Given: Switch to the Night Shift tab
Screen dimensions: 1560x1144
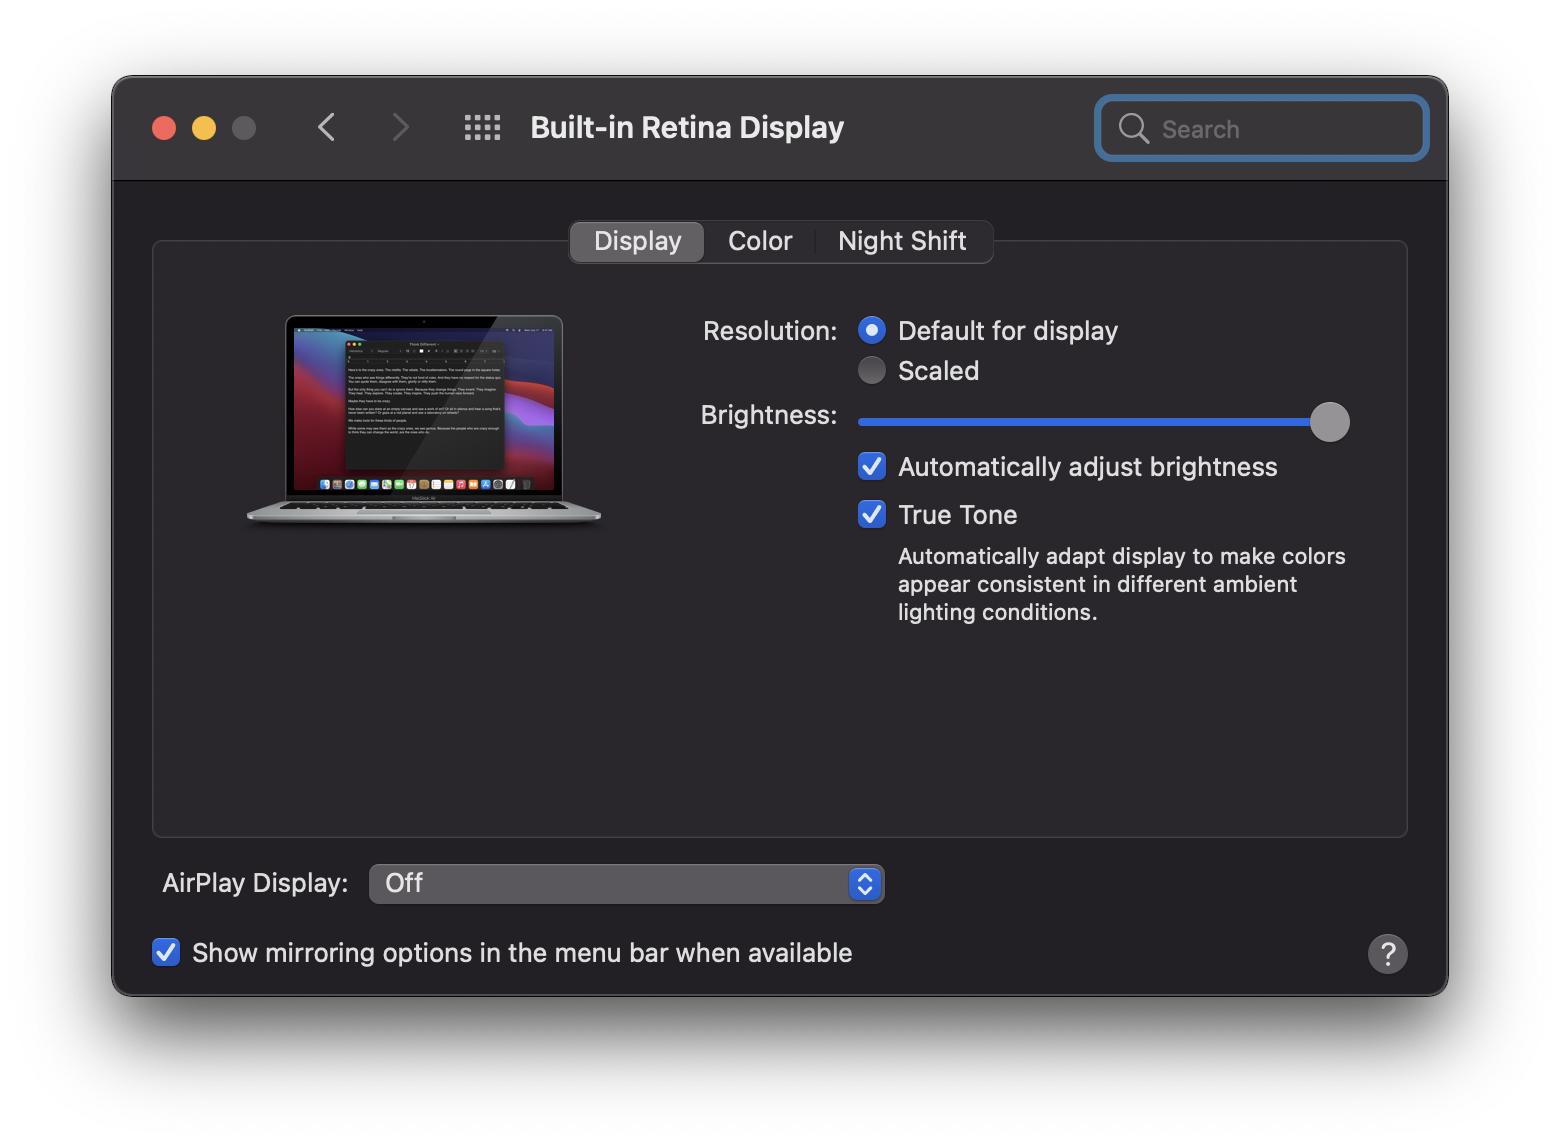Looking at the screenshot, I should pyautogui.click(x=902, y=242).
